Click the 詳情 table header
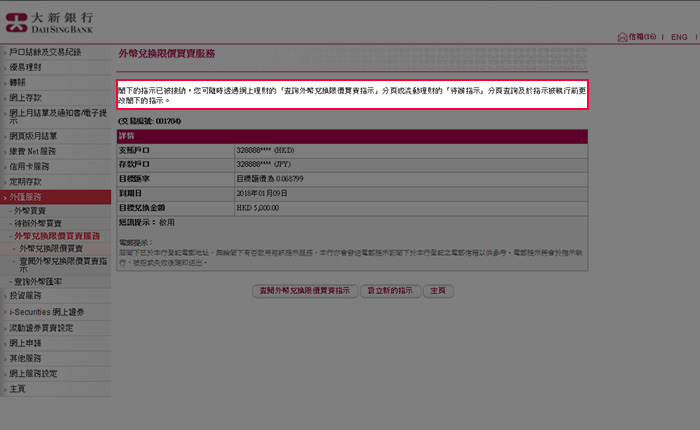 point(352,136)
